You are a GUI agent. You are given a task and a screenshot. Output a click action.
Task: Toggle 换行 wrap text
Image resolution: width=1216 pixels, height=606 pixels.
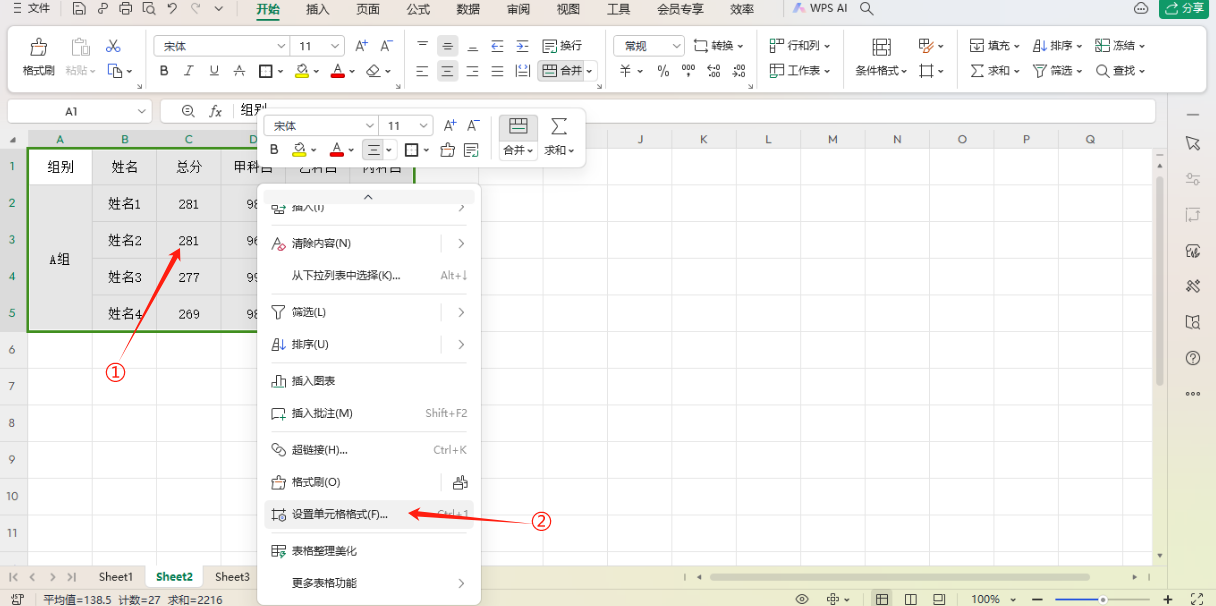coord(562,46)
